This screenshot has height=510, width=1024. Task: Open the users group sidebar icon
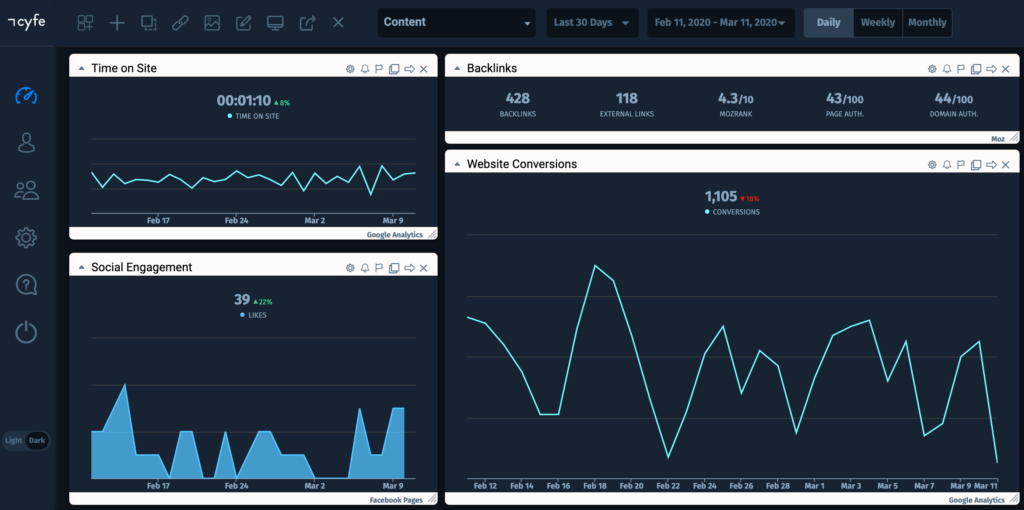[27, 190]
